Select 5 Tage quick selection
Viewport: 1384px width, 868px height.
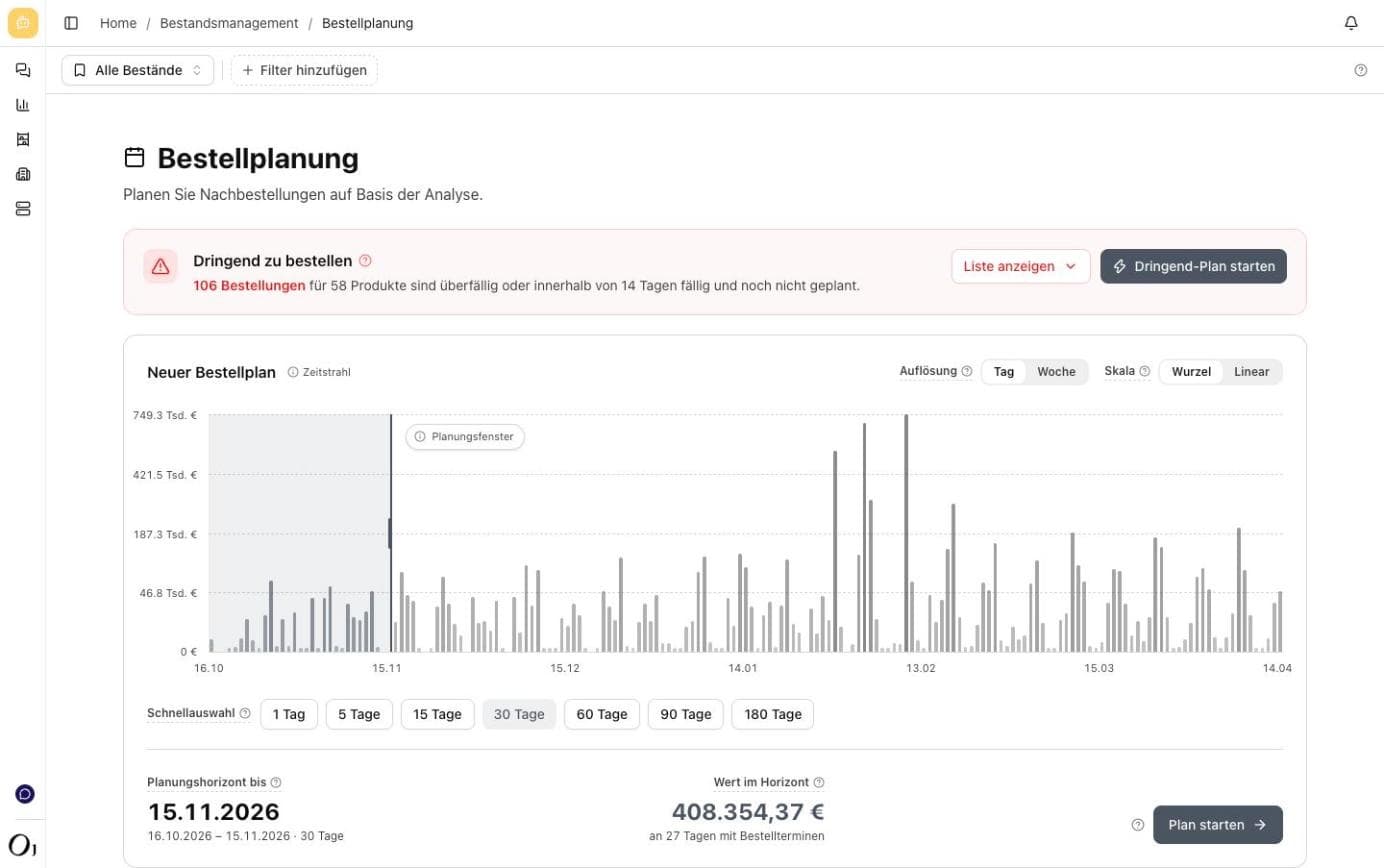359,714
